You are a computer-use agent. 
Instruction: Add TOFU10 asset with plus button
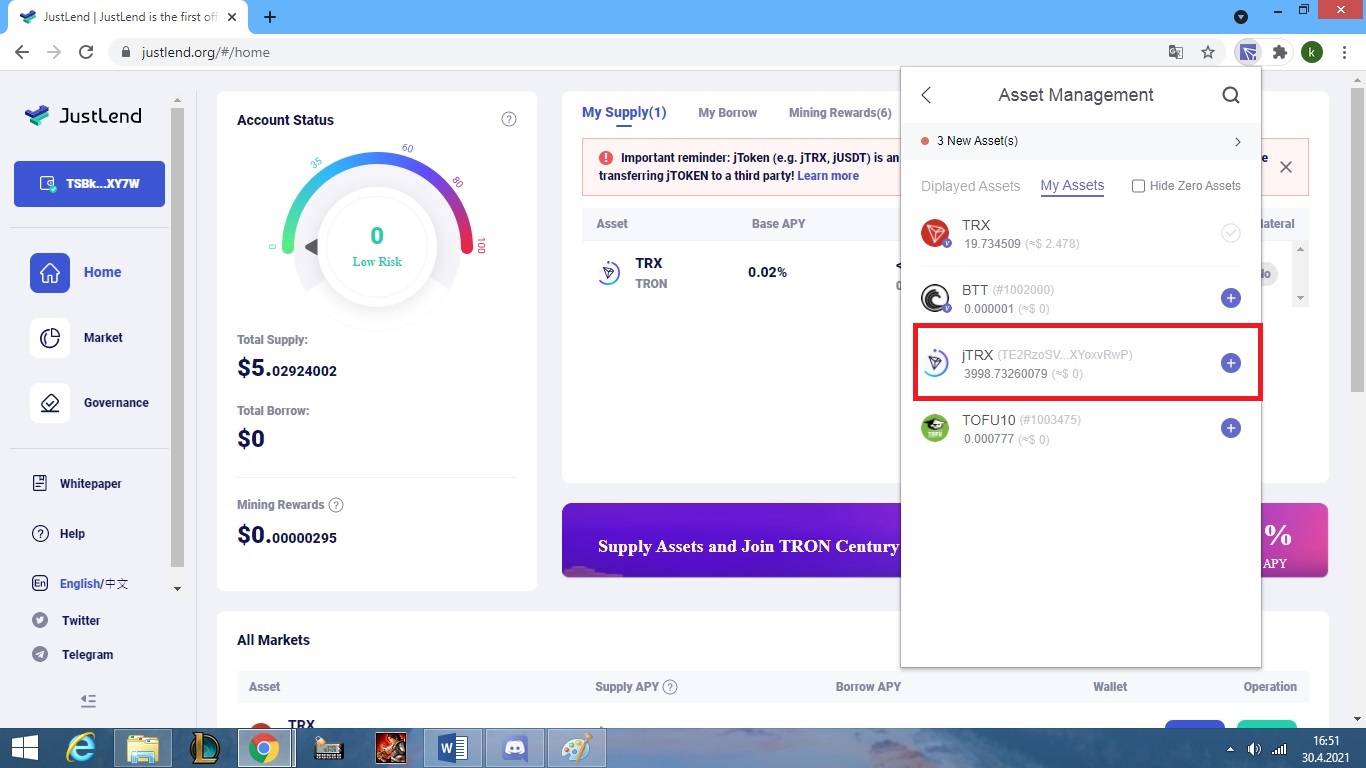(x=1231, y=428)
